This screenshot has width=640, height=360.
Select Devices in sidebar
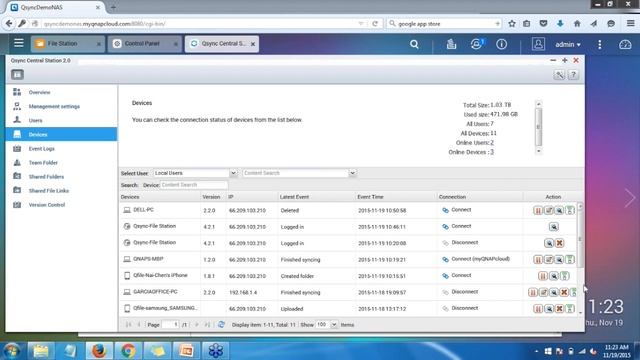[61, 134]
